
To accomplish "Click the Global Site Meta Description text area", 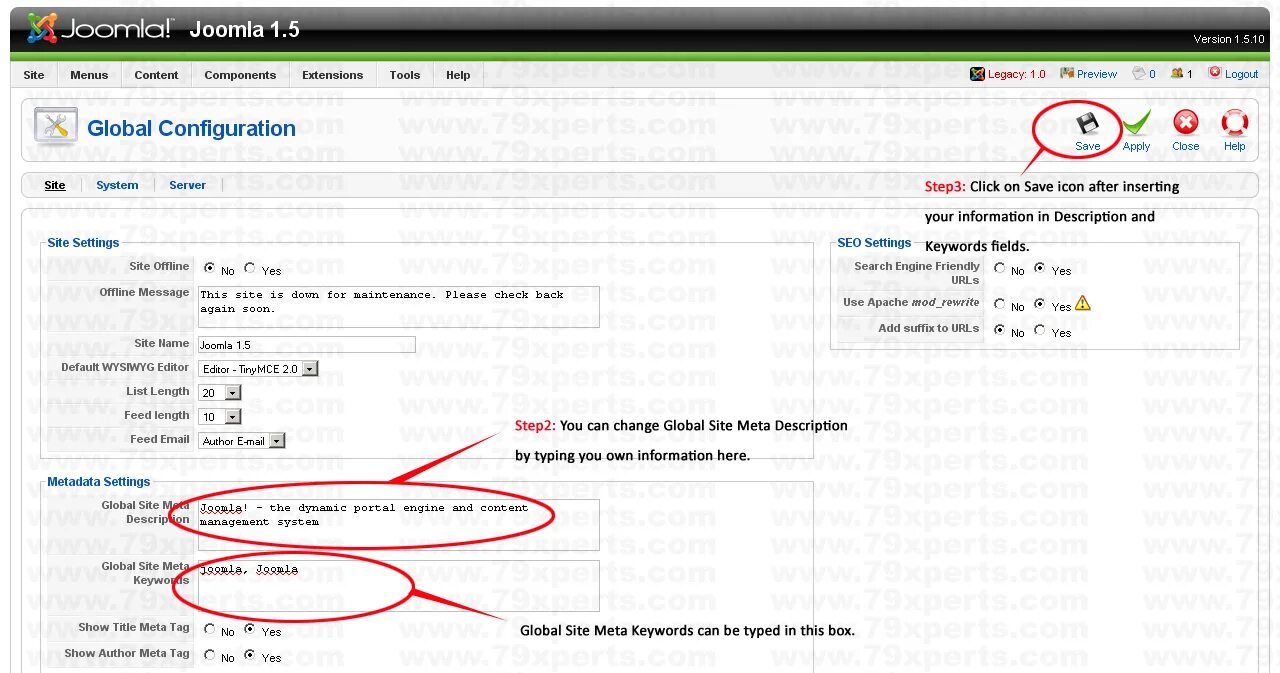I will (399, 525).
